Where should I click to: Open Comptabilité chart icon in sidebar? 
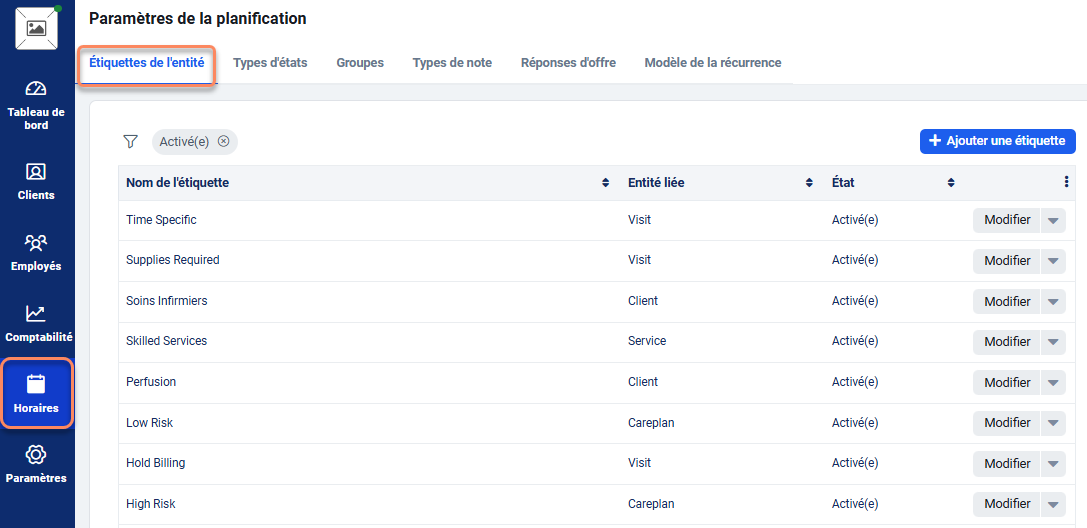pyautogui.click(x=36, y=314)
